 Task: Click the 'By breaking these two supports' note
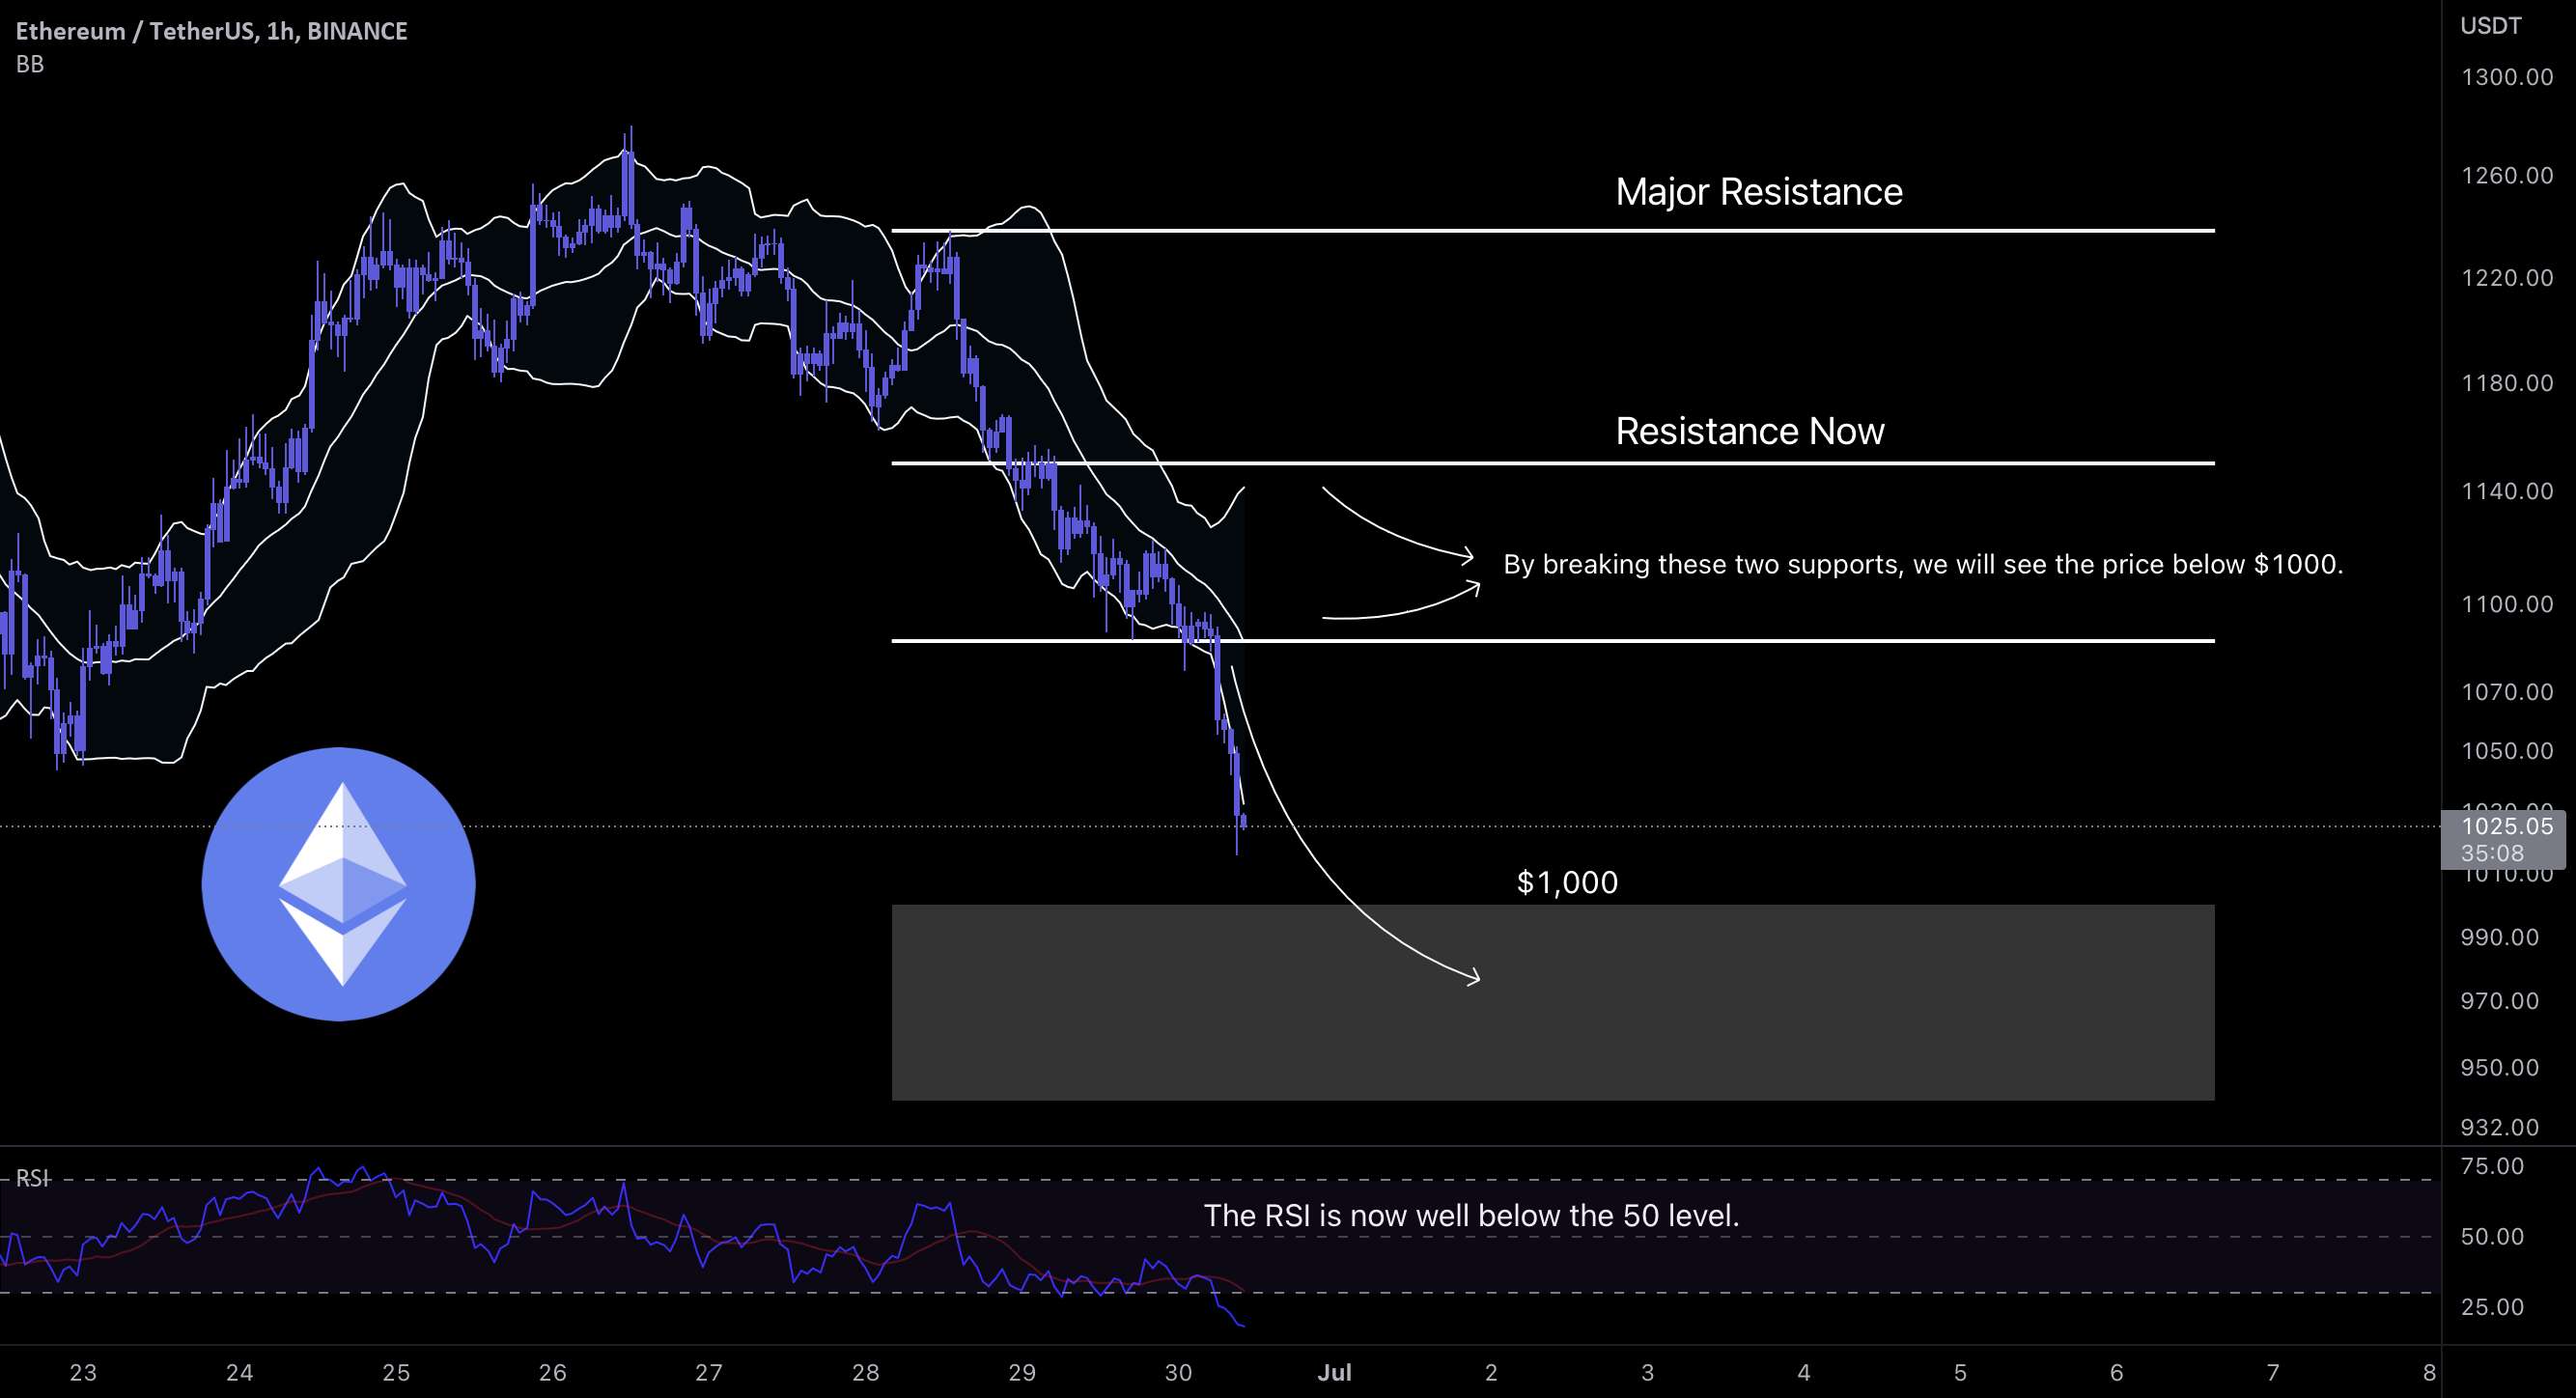pyautogui.click(x=1923, y=564)
